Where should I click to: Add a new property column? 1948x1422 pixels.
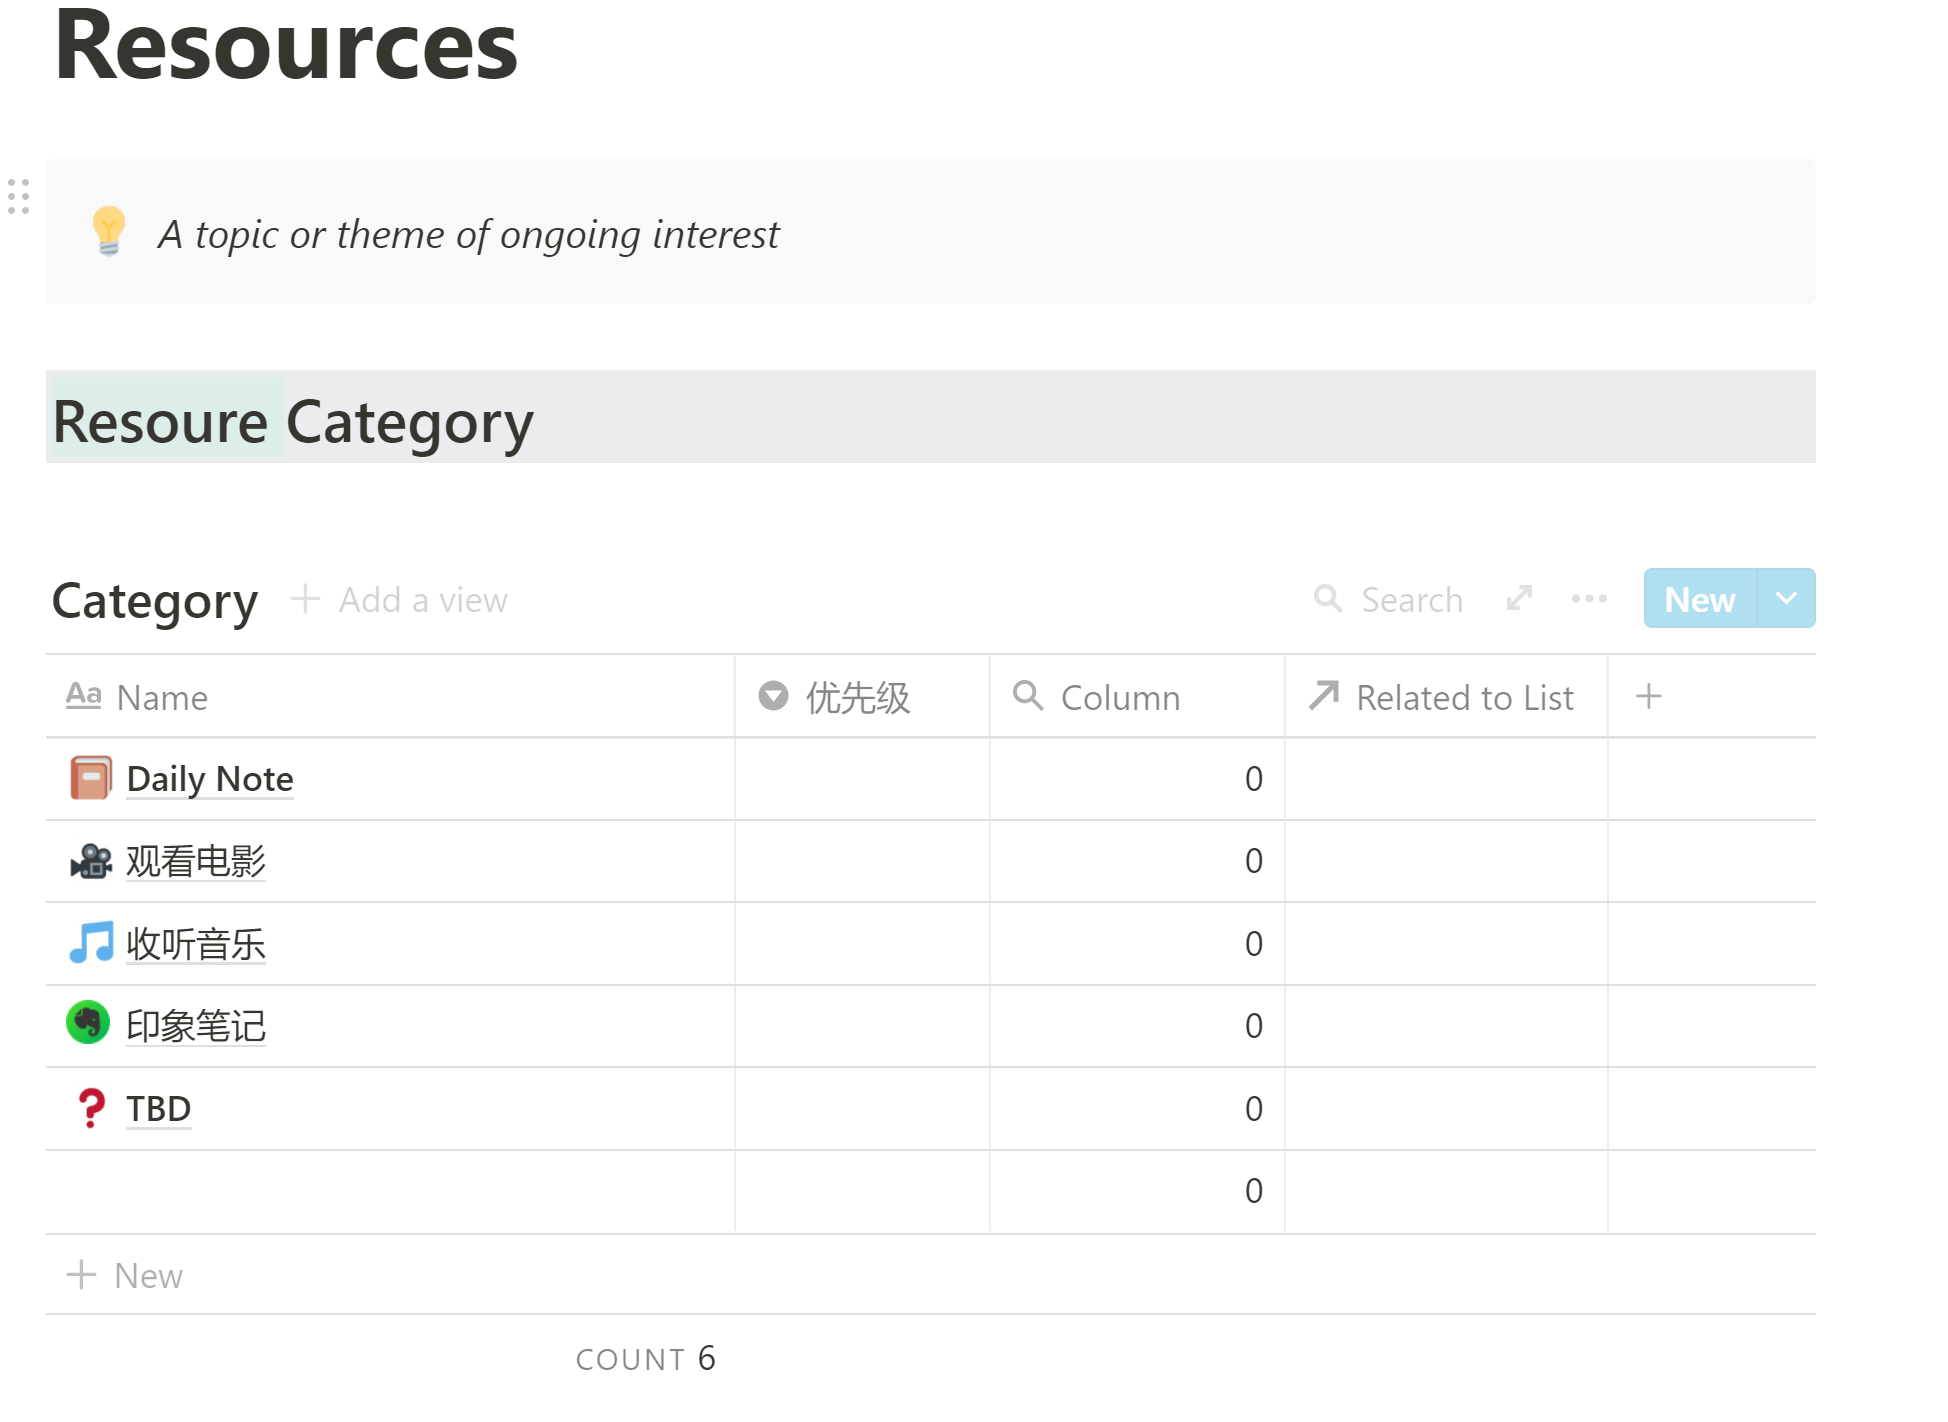(x=1649, y=696)
